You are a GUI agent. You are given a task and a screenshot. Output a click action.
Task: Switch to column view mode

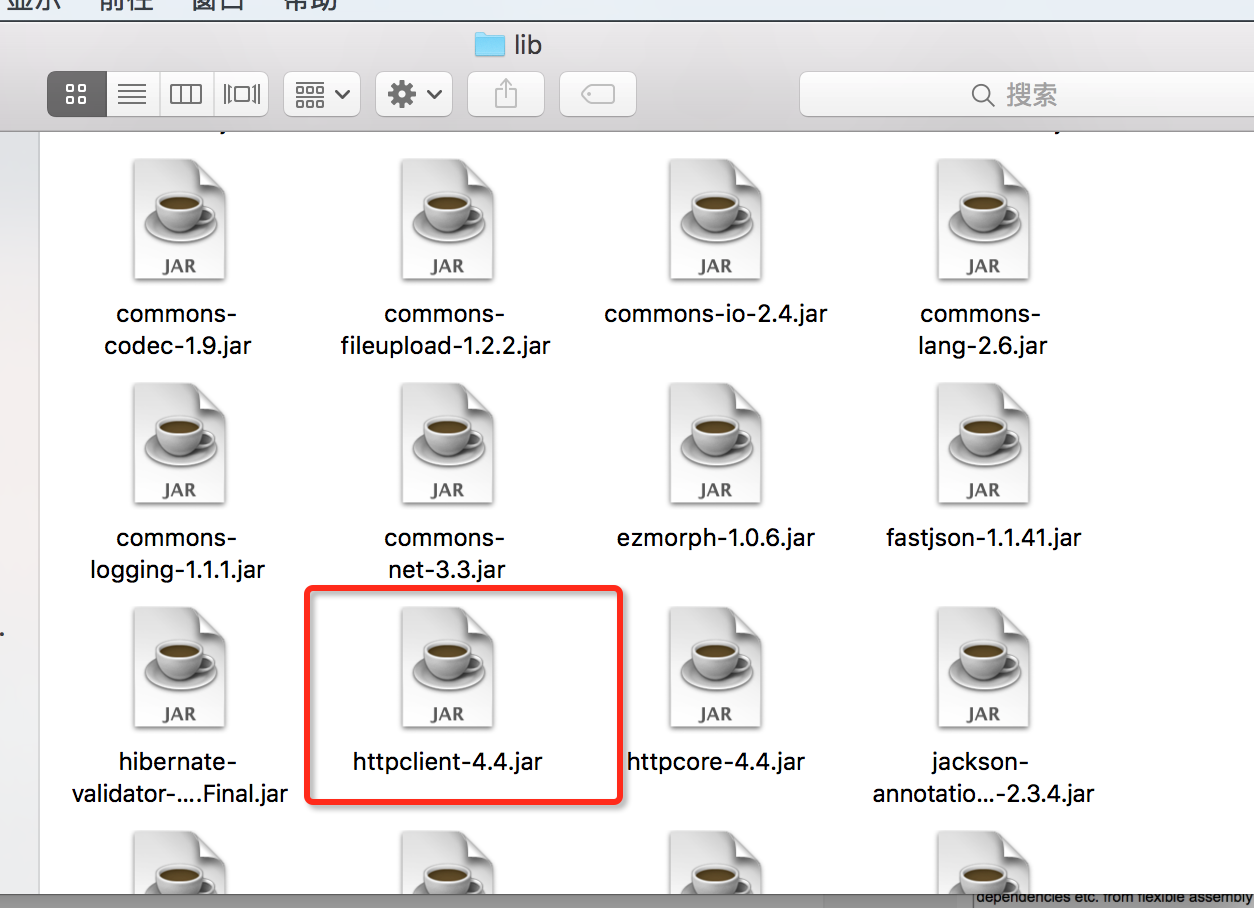click(186, 95)
